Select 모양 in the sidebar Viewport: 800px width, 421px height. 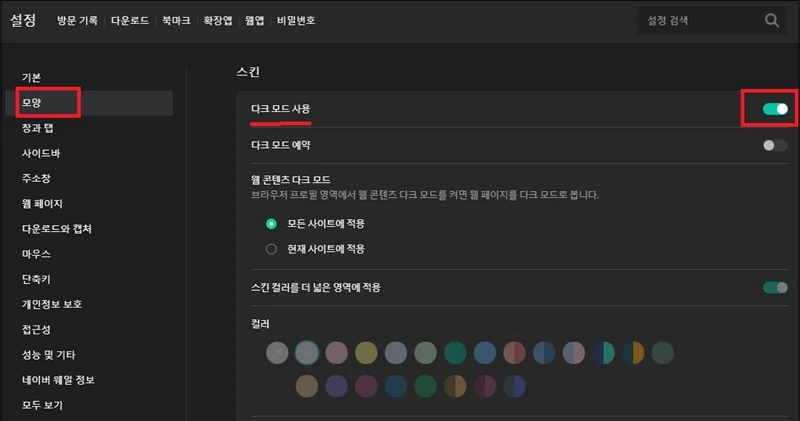(x=89, y=103)
